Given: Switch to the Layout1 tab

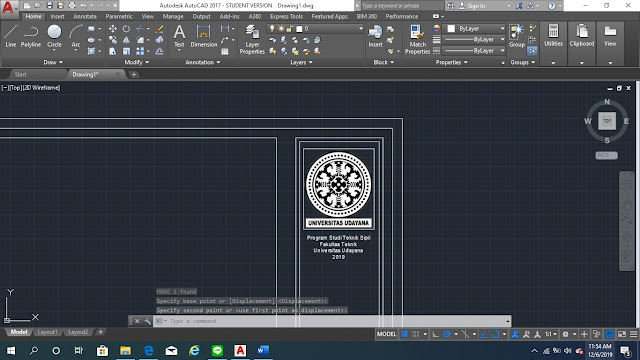Looking at the screenshot, I should point(47,332).
